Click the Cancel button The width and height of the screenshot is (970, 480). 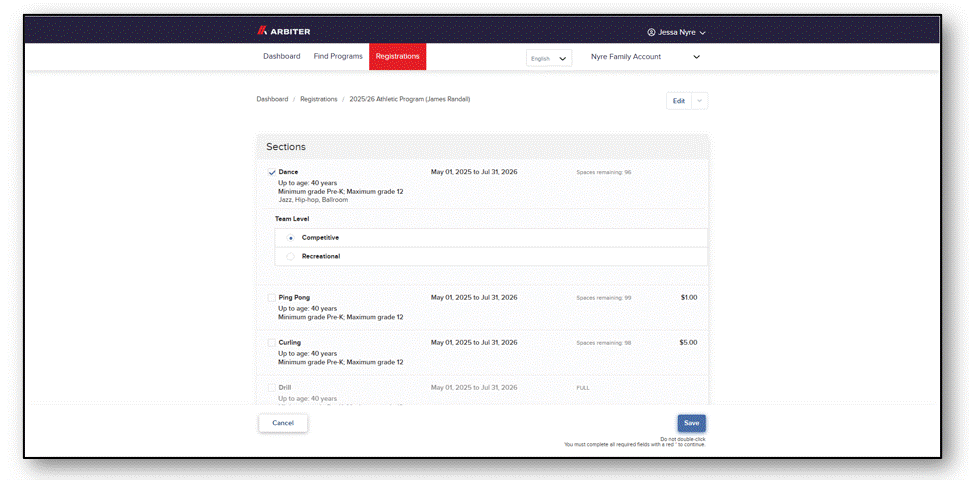pyautogui.click(x=283, y=423)
